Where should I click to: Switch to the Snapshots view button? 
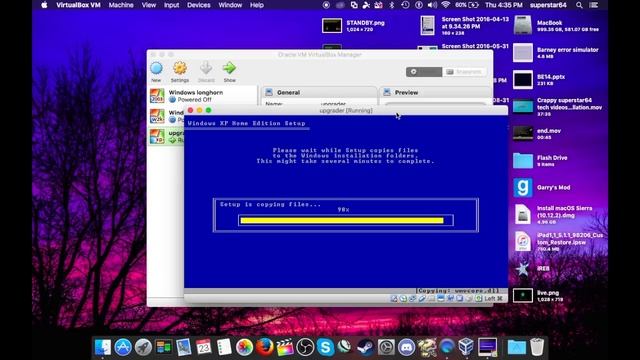(x=464, y=72)
